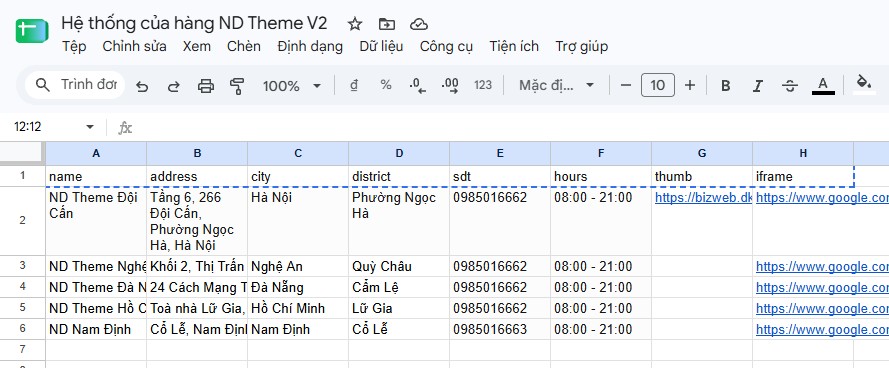Select row 6 header
889x368 pixels.
coord(23,329)
